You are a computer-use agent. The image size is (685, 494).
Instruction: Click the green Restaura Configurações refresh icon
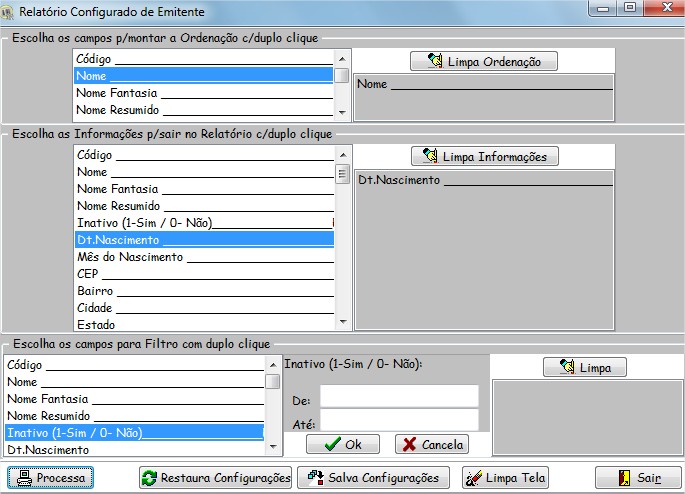149,478
